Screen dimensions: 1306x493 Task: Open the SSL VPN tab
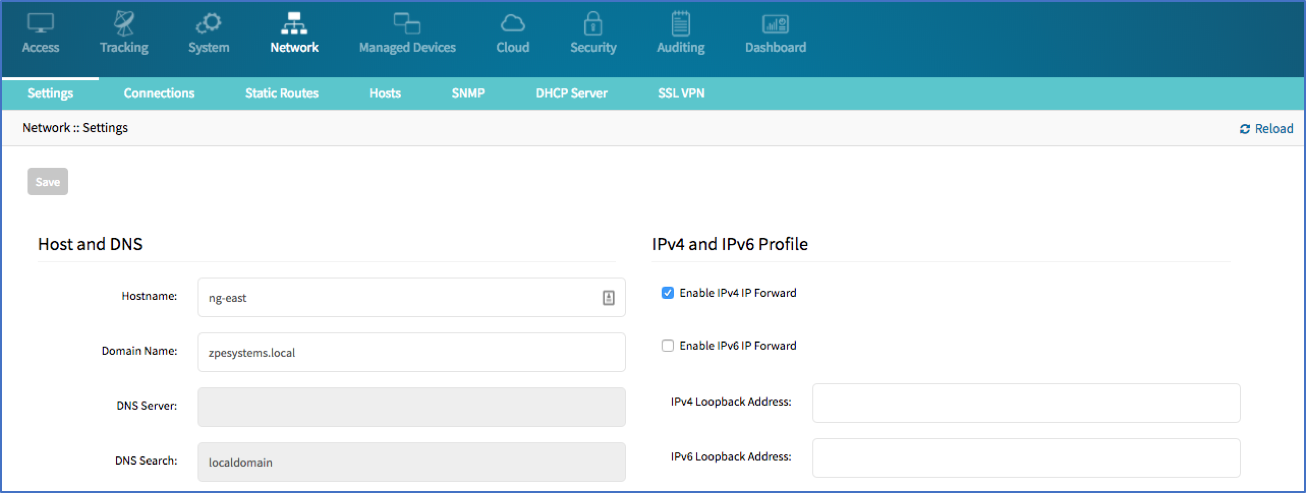[x=682, y=93]
